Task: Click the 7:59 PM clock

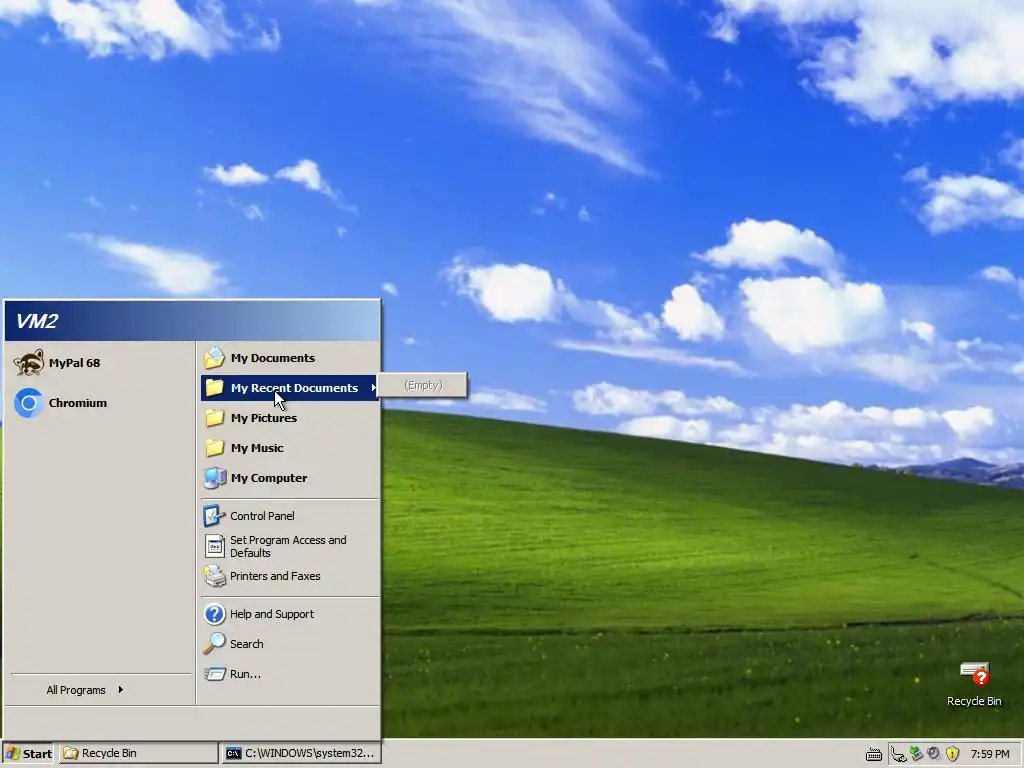Action: 990,754
